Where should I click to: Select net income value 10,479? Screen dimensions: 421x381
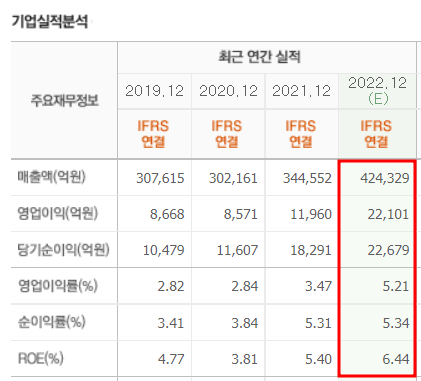[x=164, y=250]
